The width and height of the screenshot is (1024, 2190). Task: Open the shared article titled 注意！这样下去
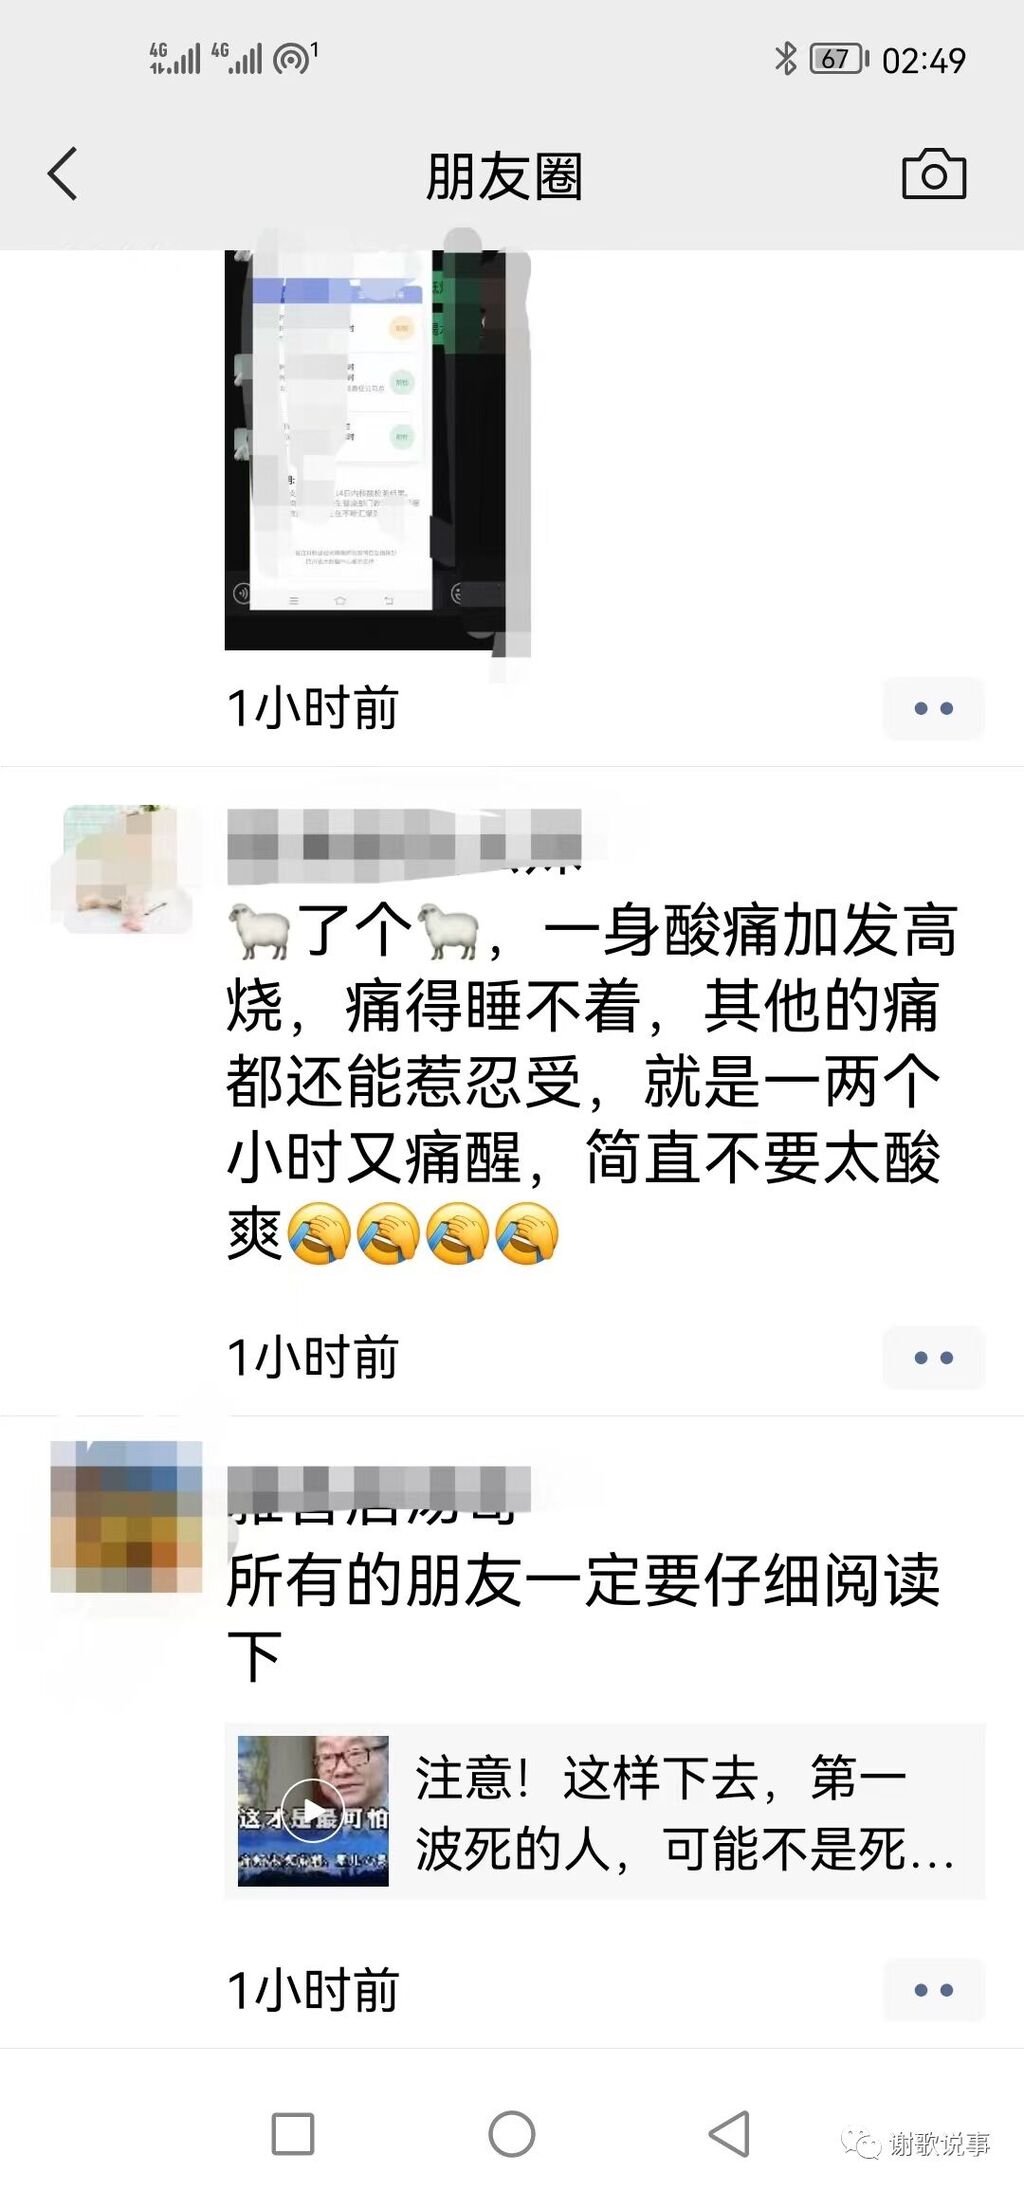point(605,1812)
